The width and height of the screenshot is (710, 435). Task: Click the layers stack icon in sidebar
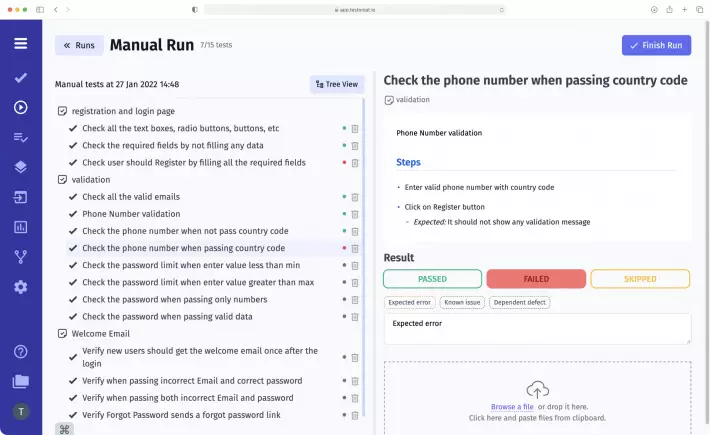tap(20, 167)
